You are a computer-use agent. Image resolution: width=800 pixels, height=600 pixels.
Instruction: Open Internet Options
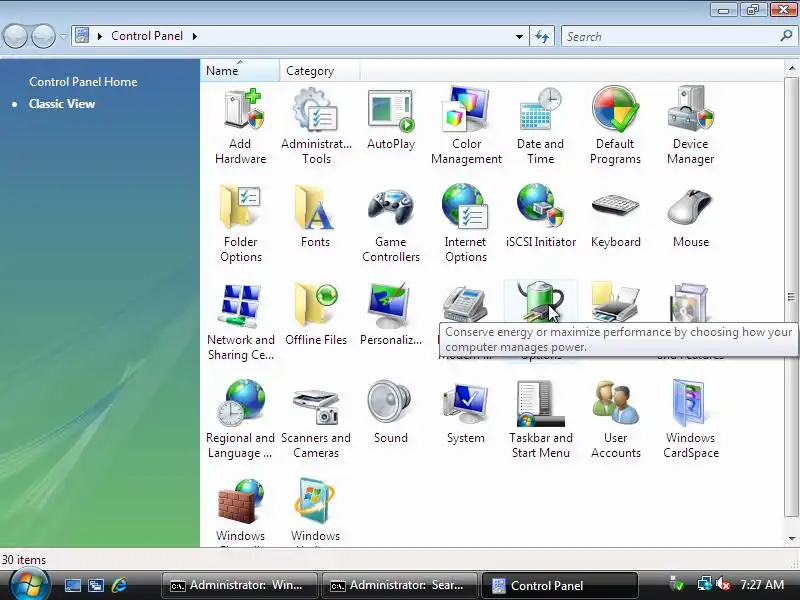coord(465,224)
